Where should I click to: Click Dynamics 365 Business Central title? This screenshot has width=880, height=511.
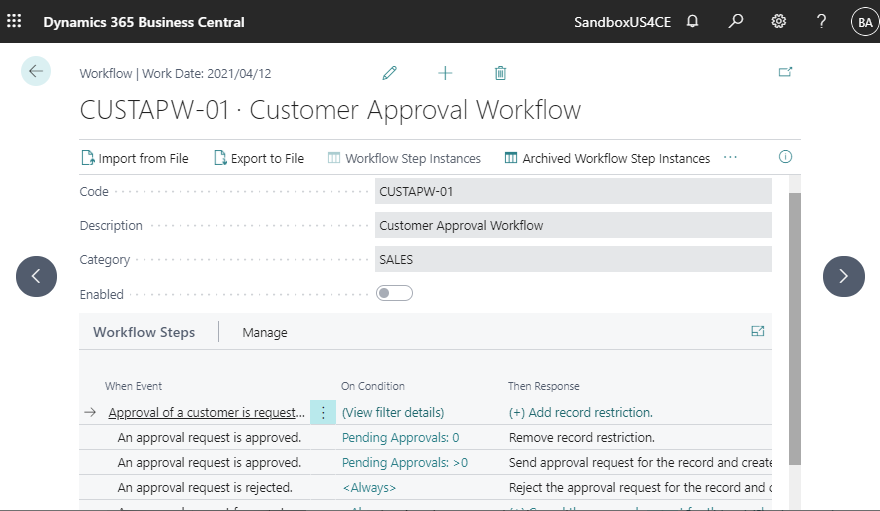point(144,22)
